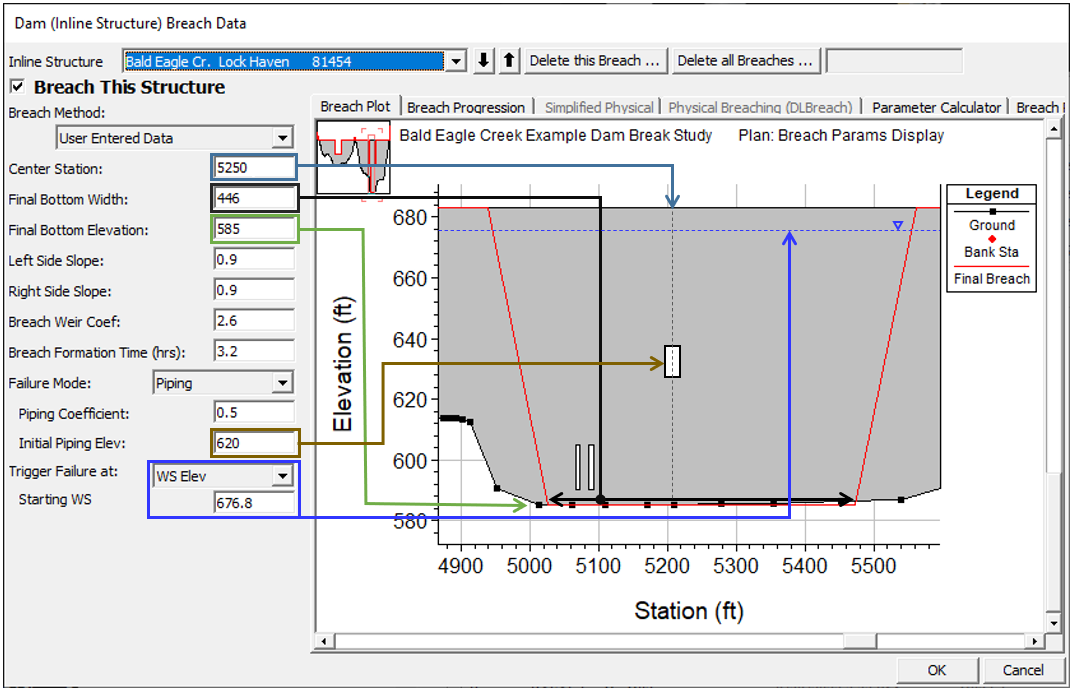
Task: Click the right arrow on horizontal scrollbar
Action: coord(1035,641)
